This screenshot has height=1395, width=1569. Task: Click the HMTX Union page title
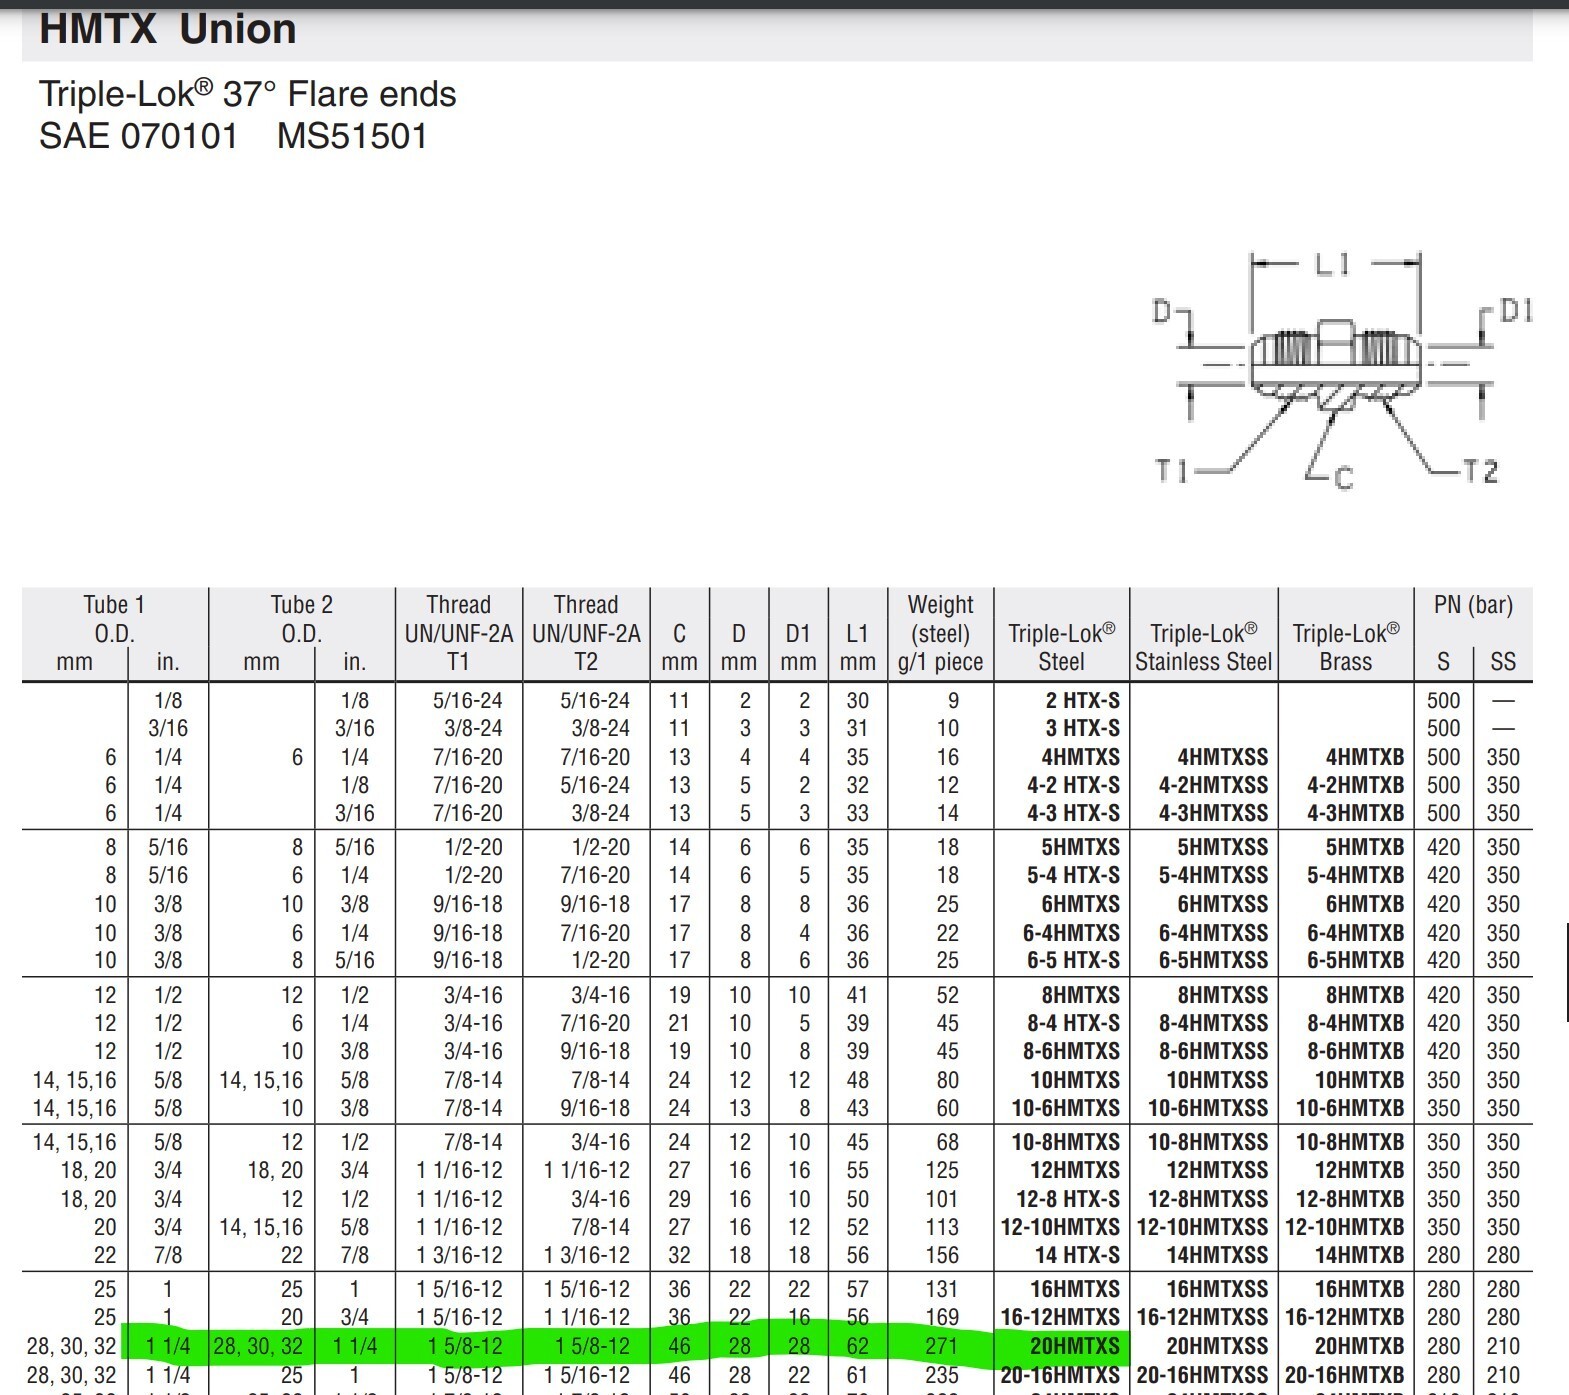click(168, 29)
